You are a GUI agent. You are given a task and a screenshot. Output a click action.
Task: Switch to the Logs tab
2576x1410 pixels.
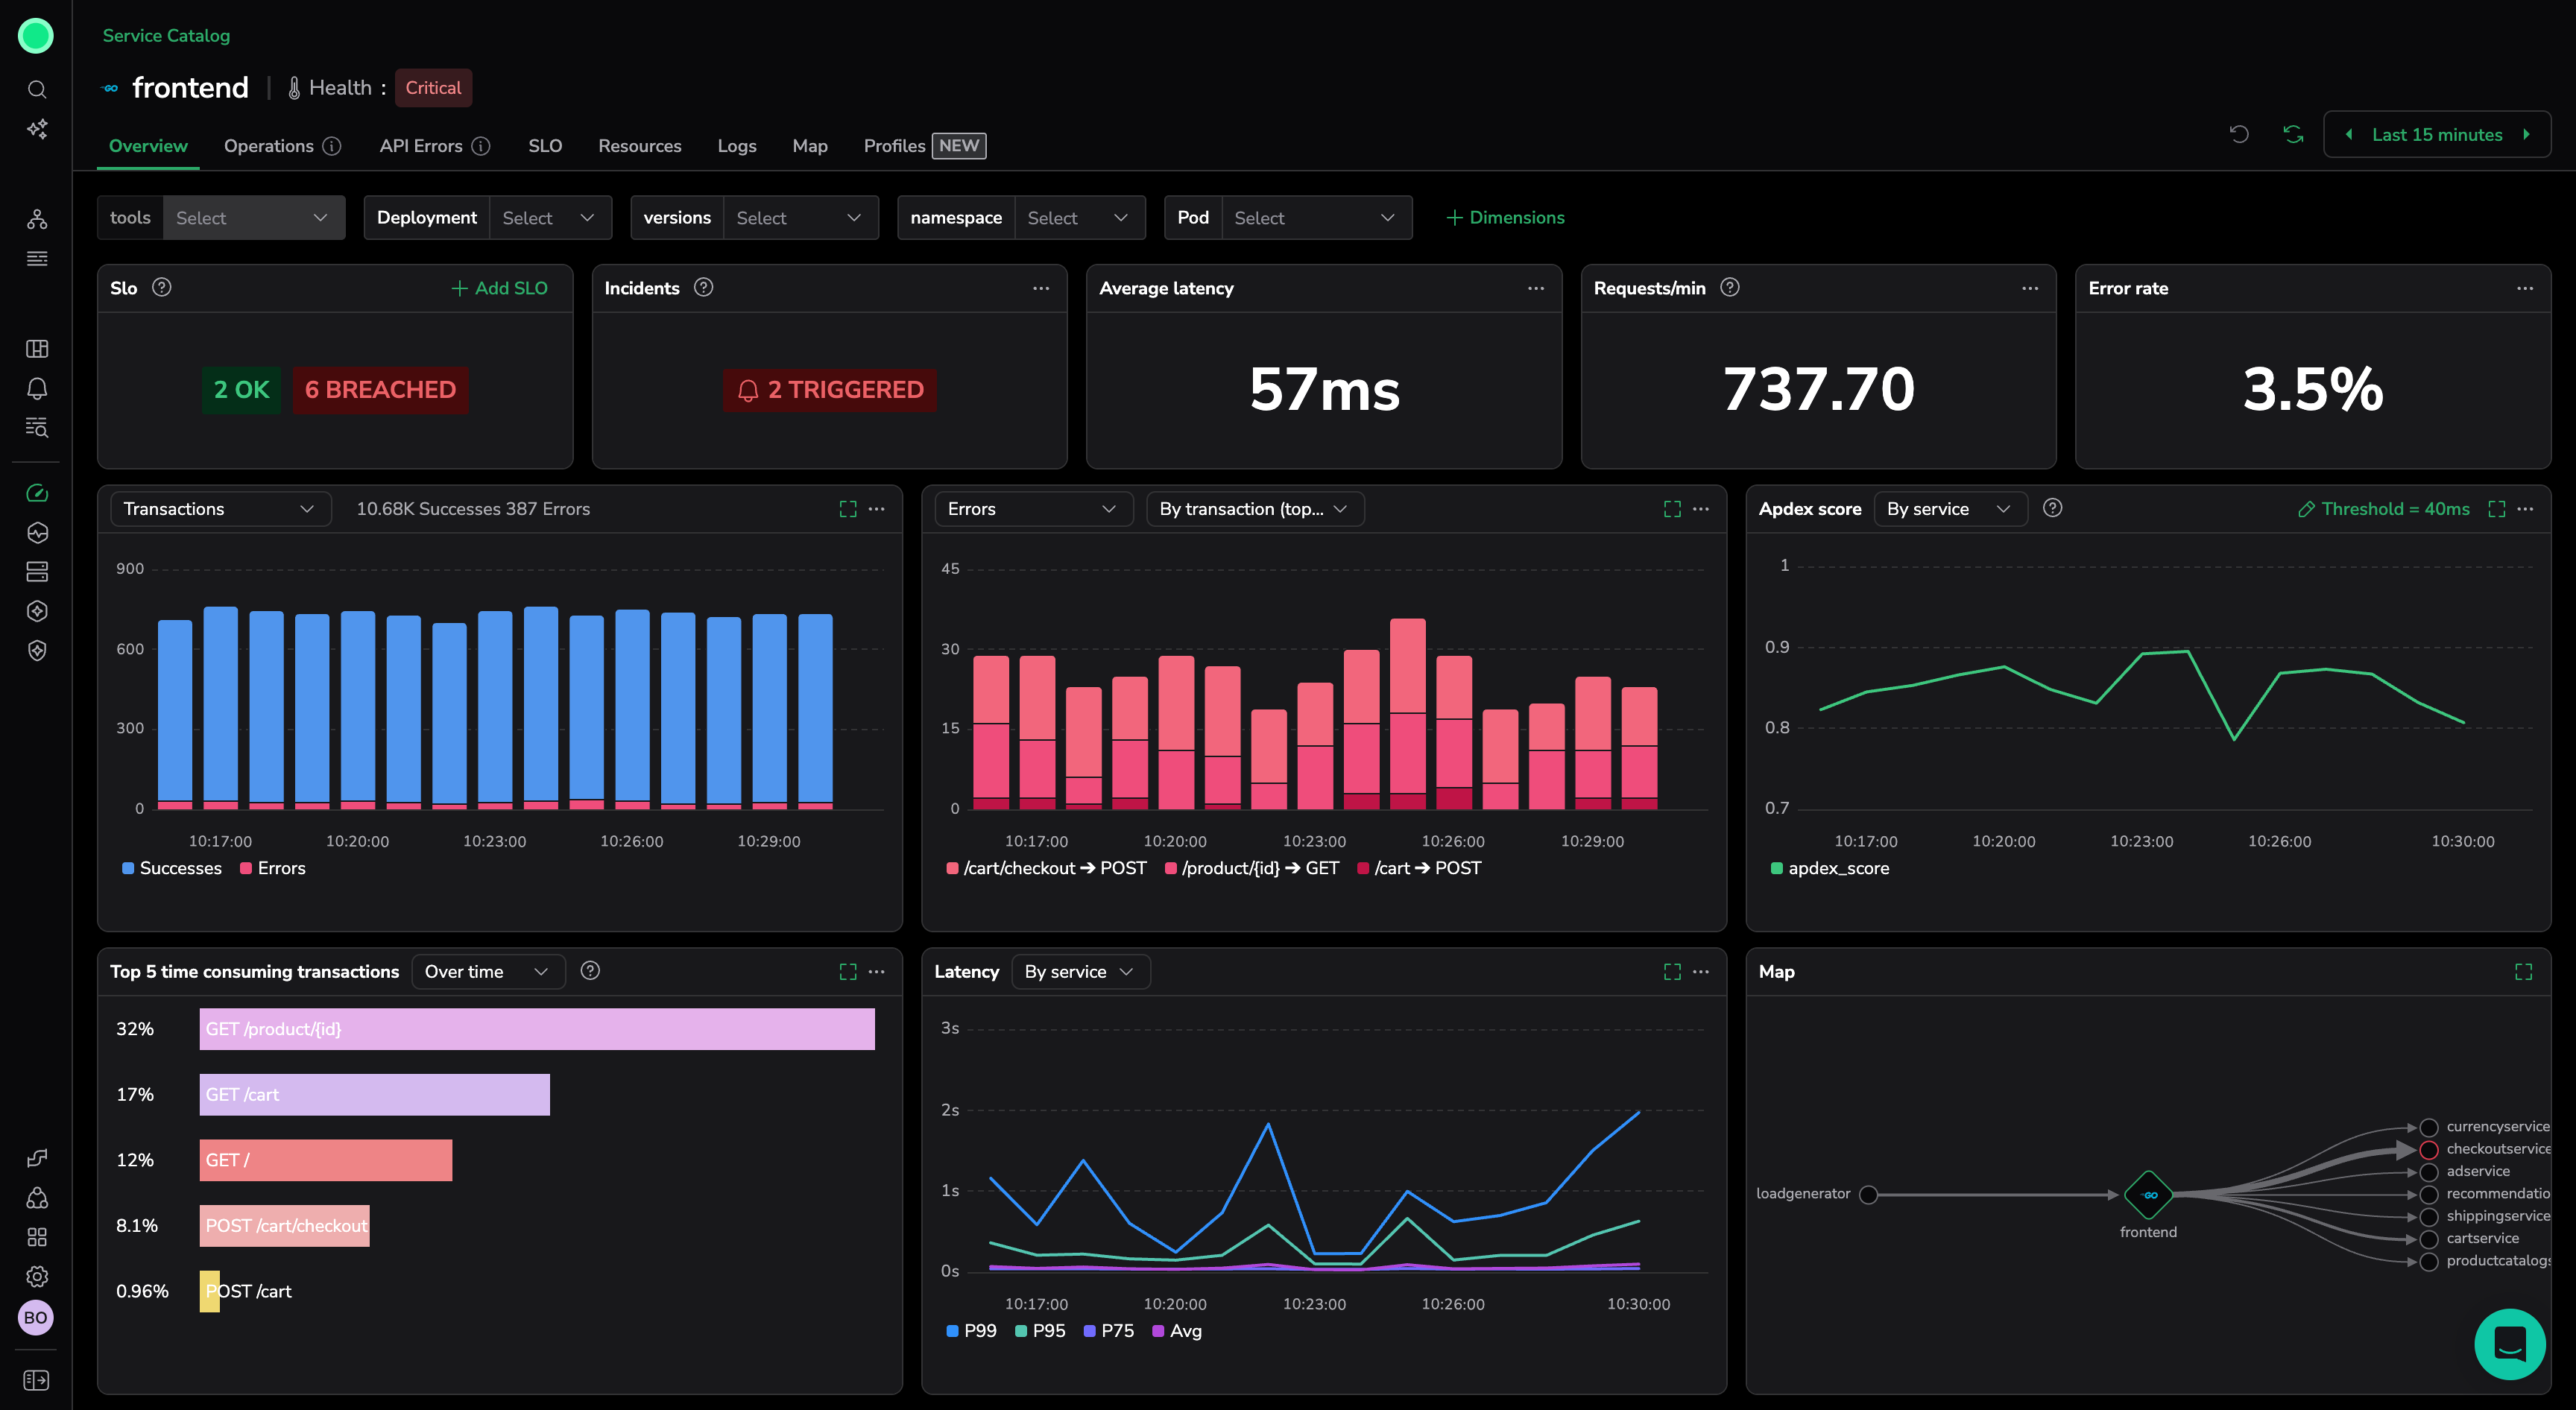click(737, 146)
